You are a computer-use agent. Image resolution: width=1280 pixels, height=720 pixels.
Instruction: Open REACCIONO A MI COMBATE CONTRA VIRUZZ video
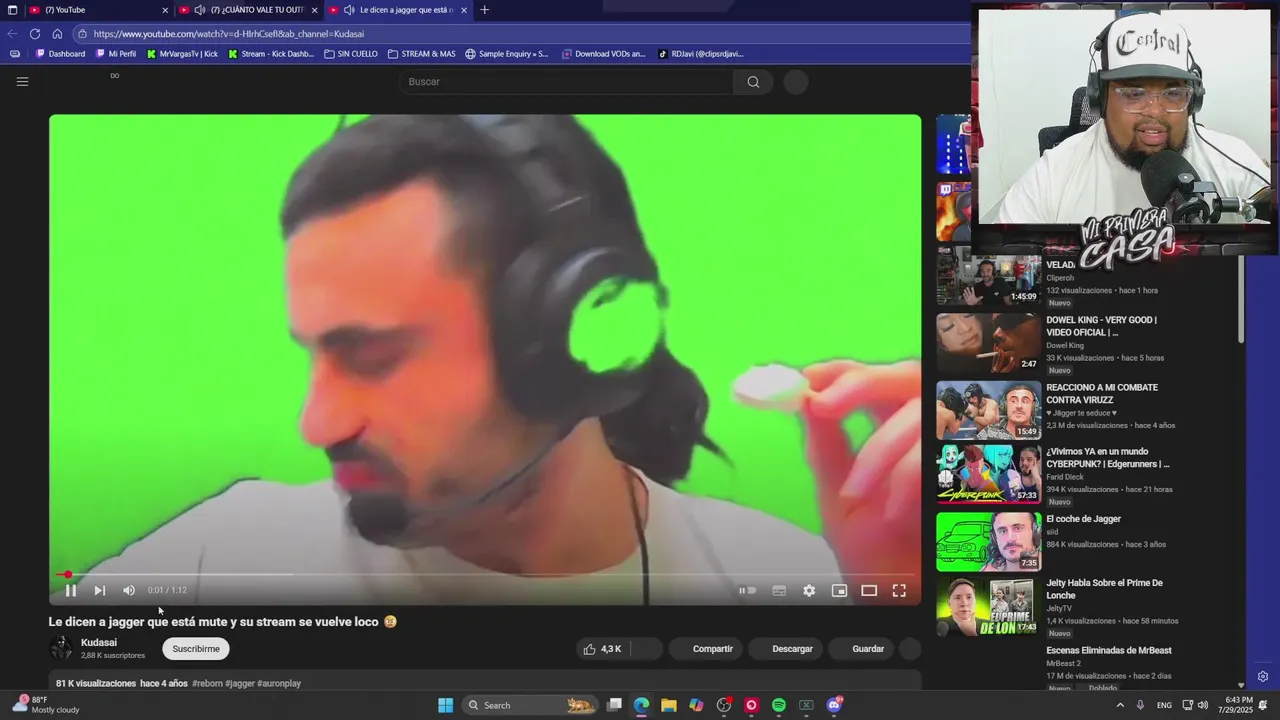1102,394
